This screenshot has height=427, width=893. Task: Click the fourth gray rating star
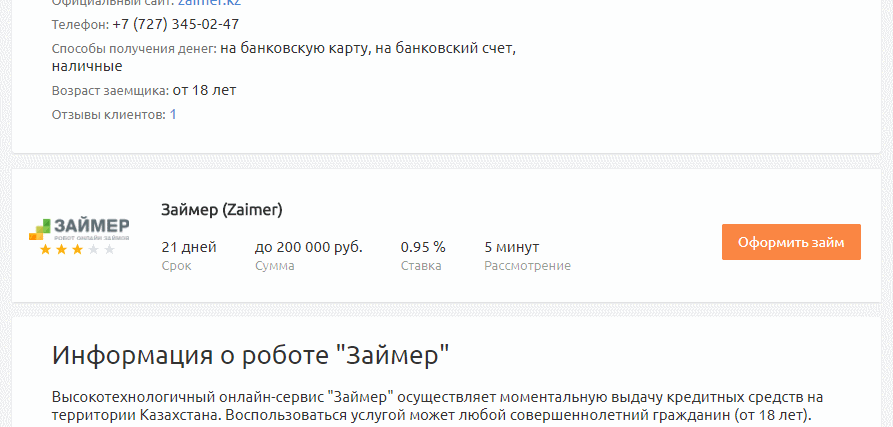[x=93, y=250]
